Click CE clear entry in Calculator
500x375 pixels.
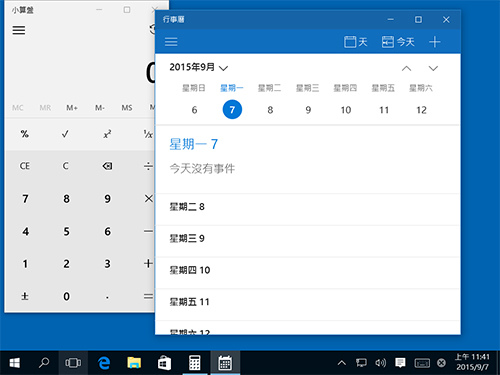(x=25, y=166)
